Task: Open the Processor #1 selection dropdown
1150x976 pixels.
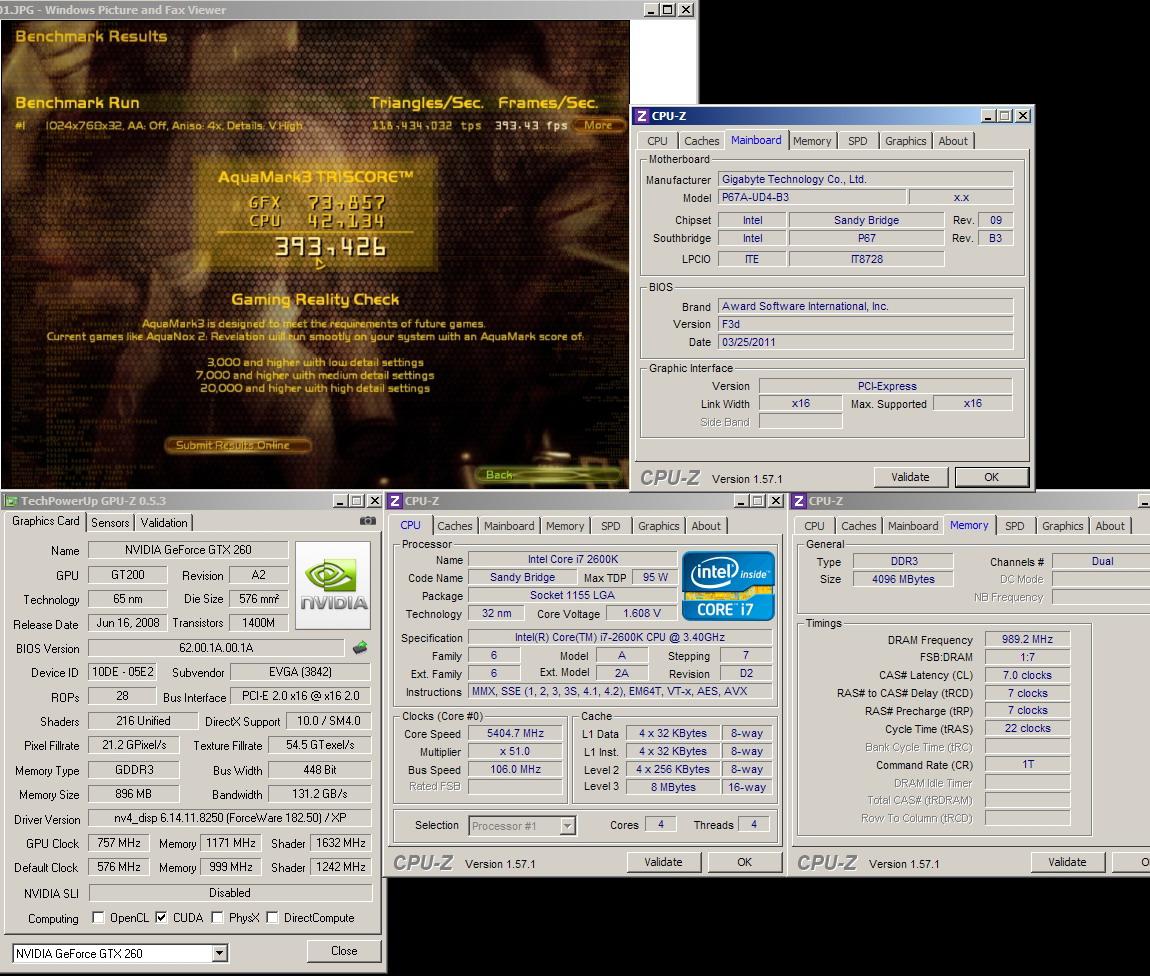Action: (567, 826)
